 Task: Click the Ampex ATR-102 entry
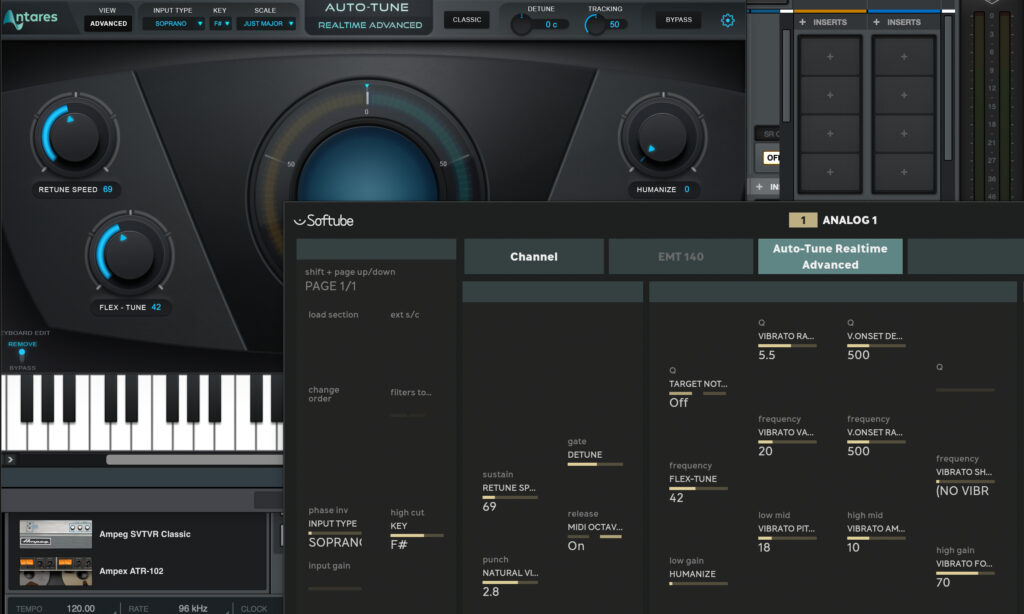click(x=131, y=571)
